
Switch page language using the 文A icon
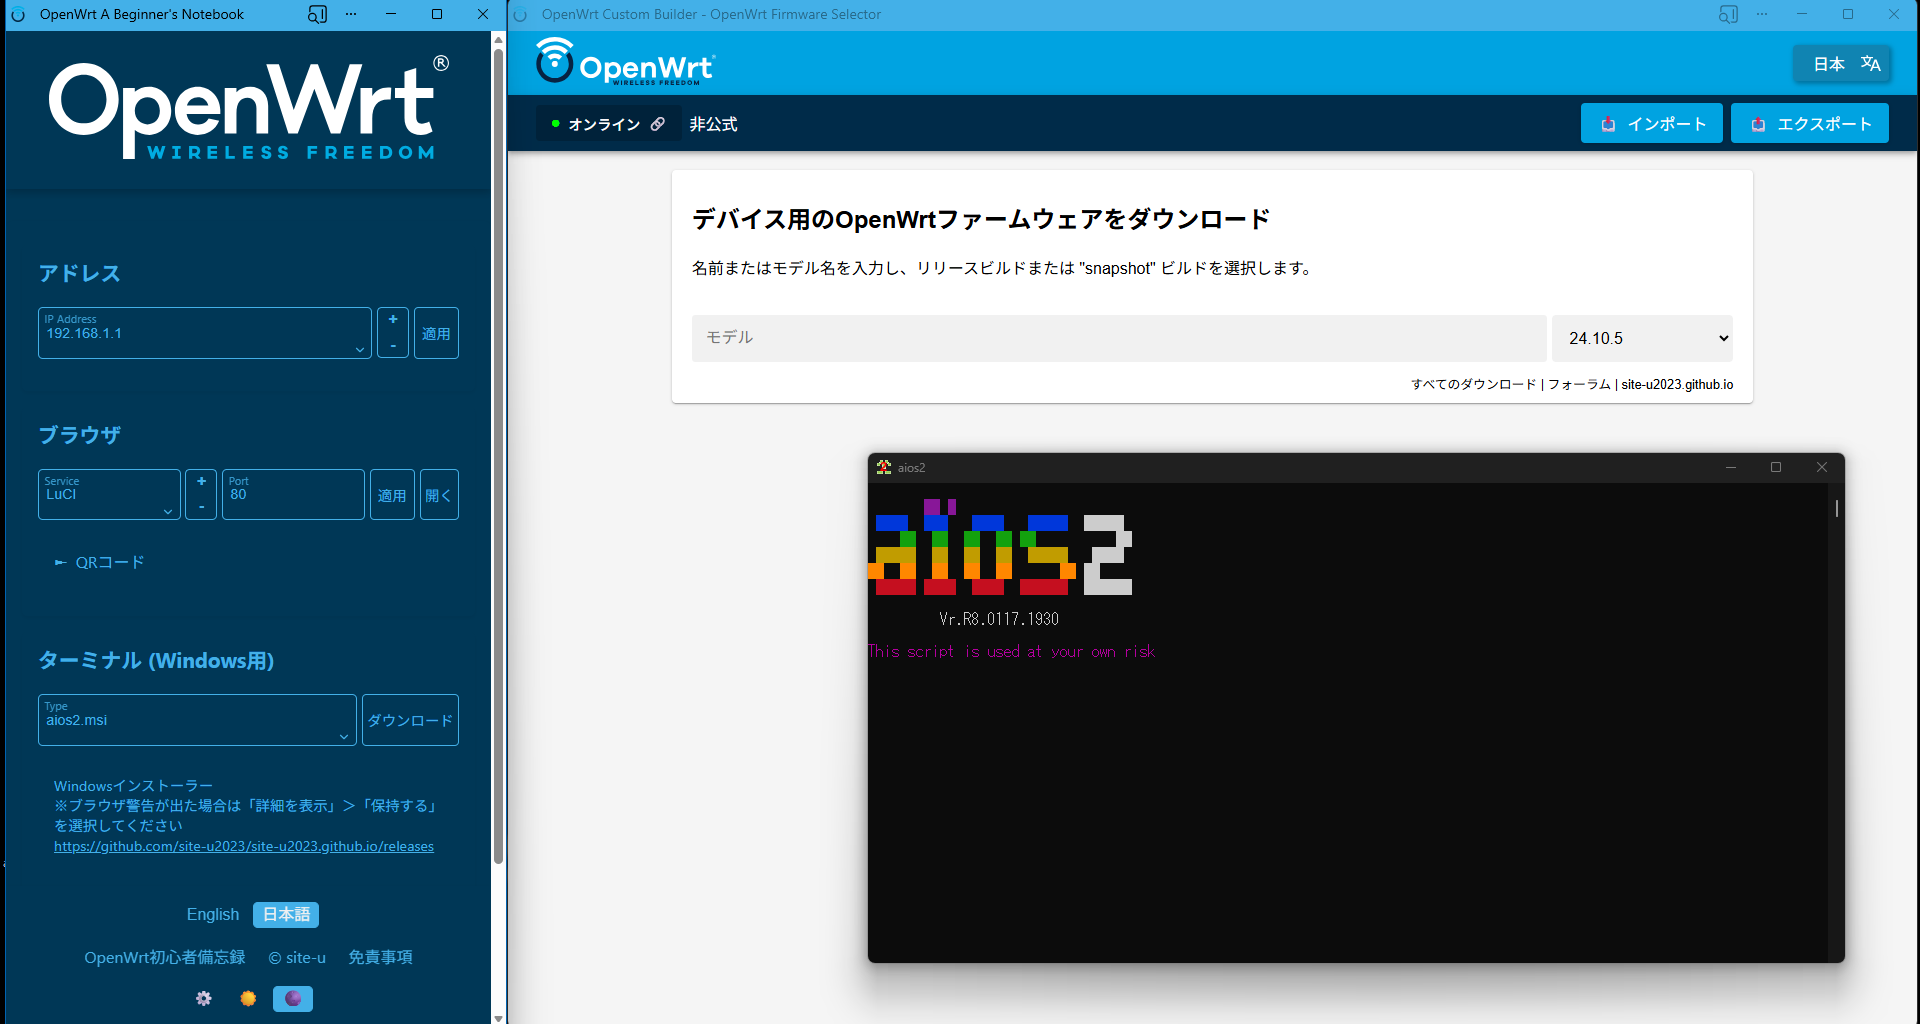pyautogui.click(x=1872, y=63)
